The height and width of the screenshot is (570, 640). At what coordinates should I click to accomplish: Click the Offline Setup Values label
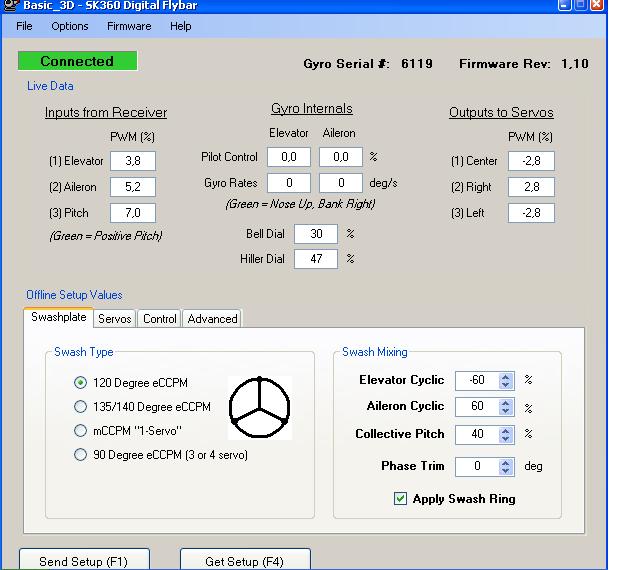point(74,295)
